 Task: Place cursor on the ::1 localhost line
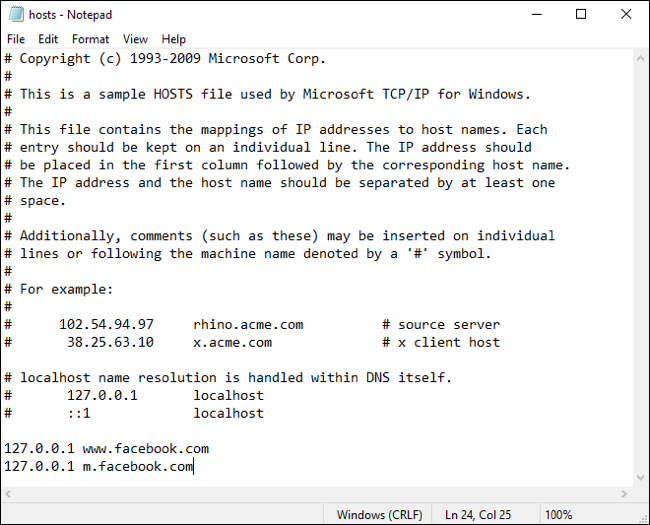tap(150, 413)
